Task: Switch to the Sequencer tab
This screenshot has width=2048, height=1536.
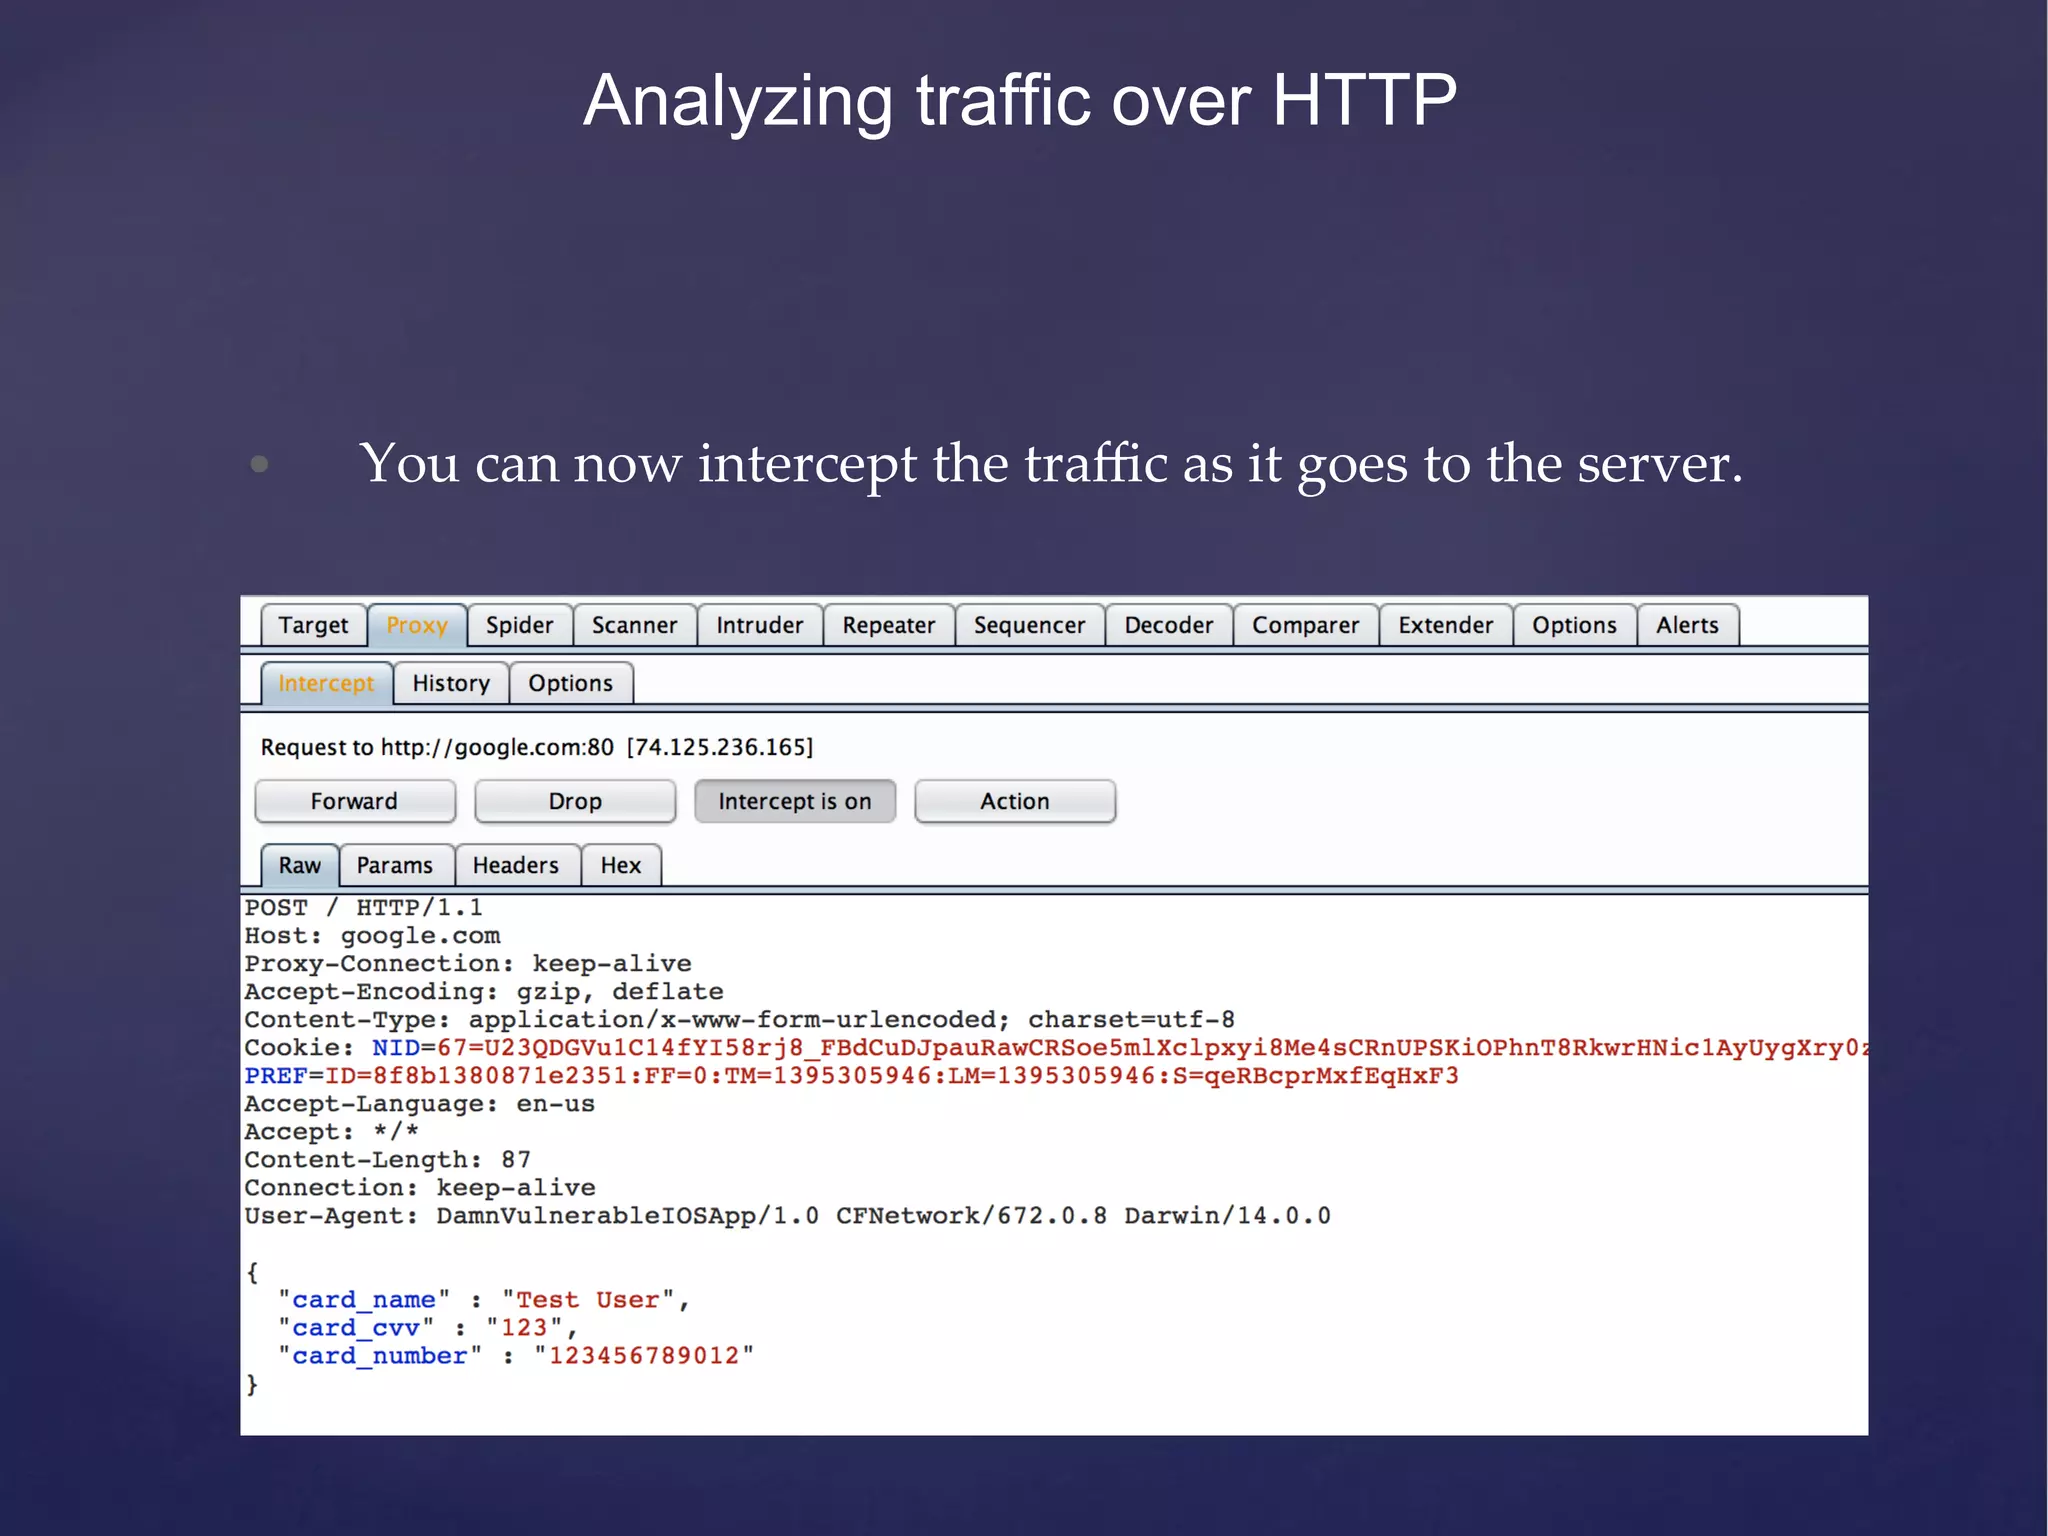Action: [x=1029, y=625]
